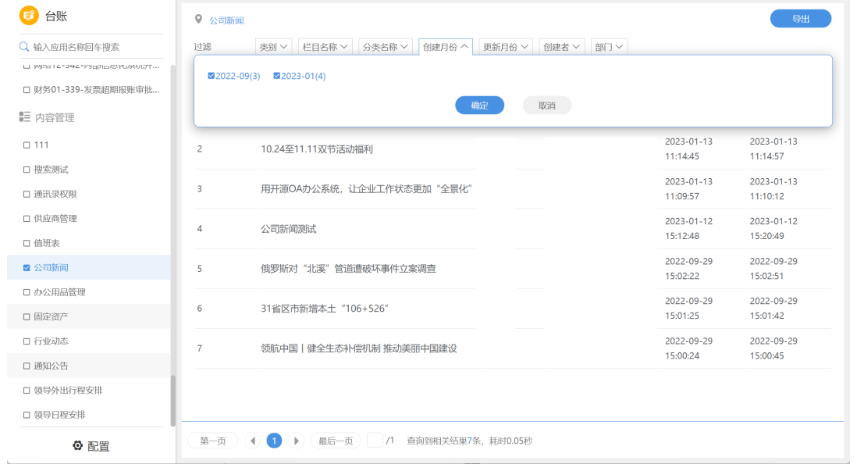Viewport: 856px width, 468px height.
Task: Click the gear icon next to 配置
Action: coord(78,446)
